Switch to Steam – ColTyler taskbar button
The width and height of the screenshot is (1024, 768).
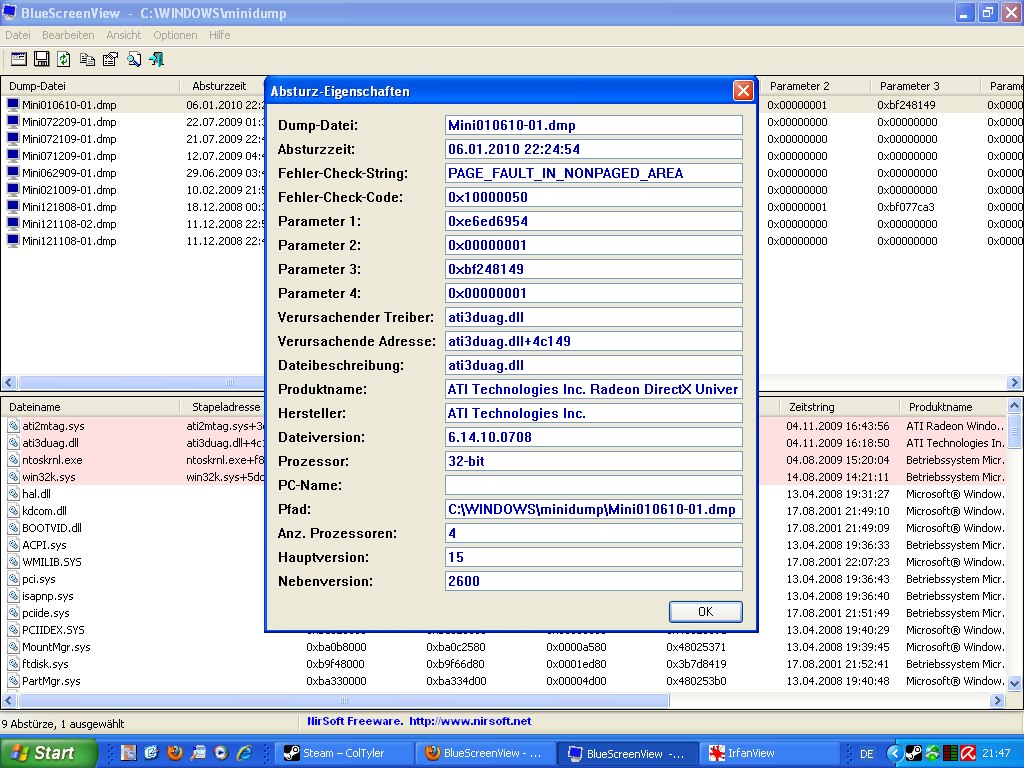(x=344, y=753)
